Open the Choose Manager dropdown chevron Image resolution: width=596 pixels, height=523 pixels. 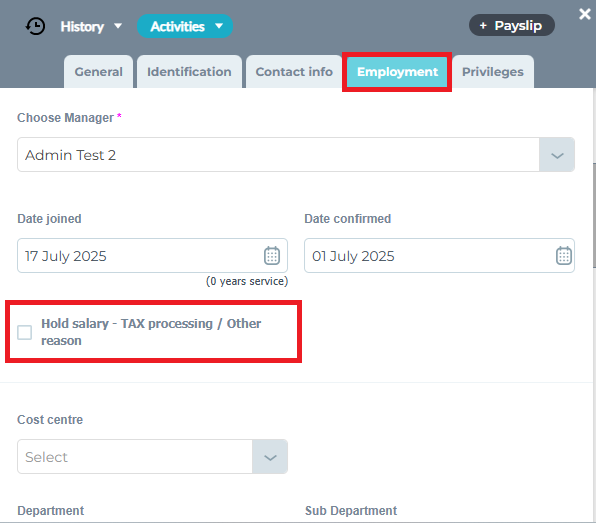(557, 155)
